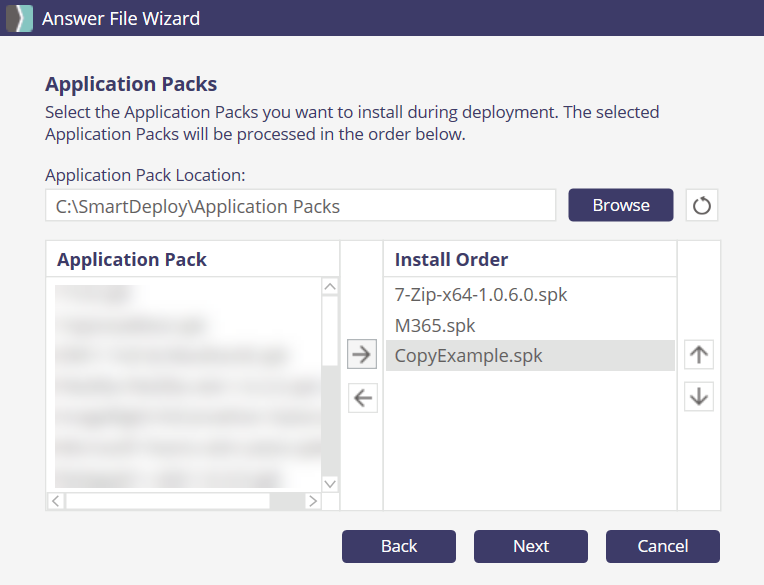Click the right arrow to add pack
764x585 pixels.
click(x=362, y=354)
